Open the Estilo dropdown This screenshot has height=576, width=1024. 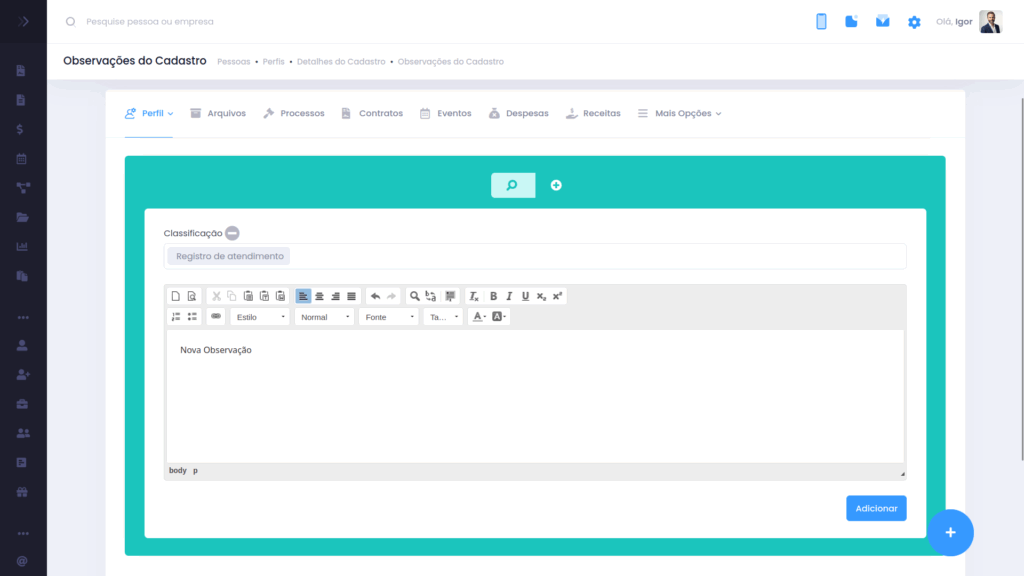(x=260, y=317)
